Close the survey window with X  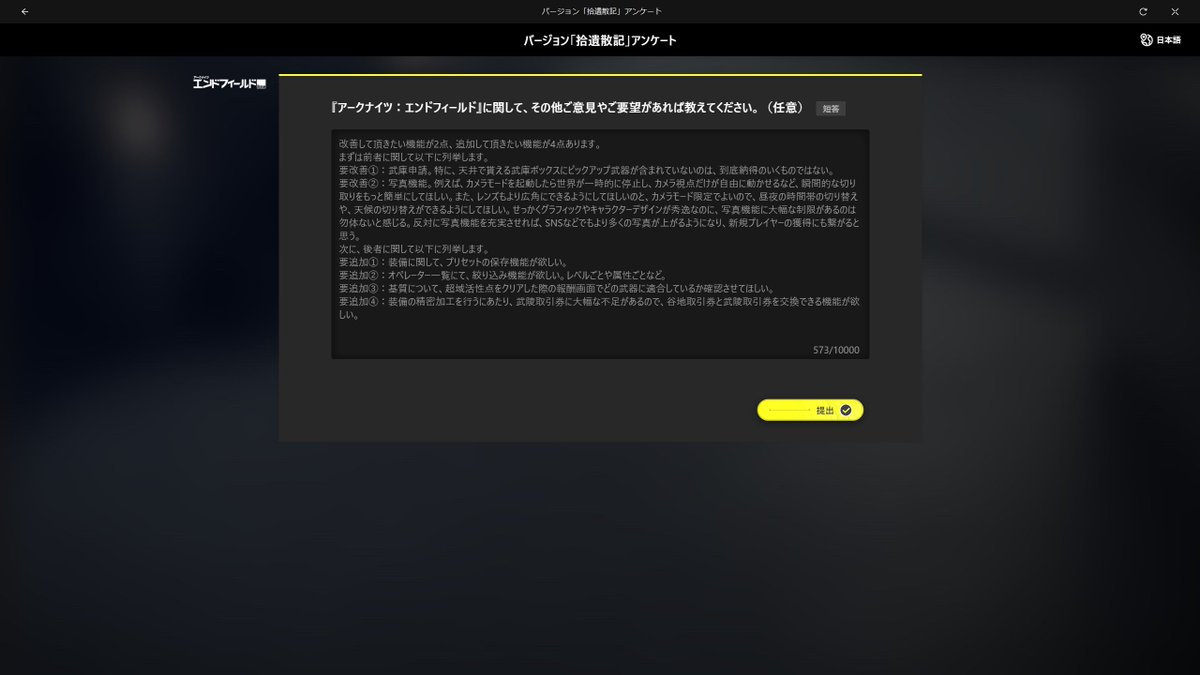click(1176, 11)
